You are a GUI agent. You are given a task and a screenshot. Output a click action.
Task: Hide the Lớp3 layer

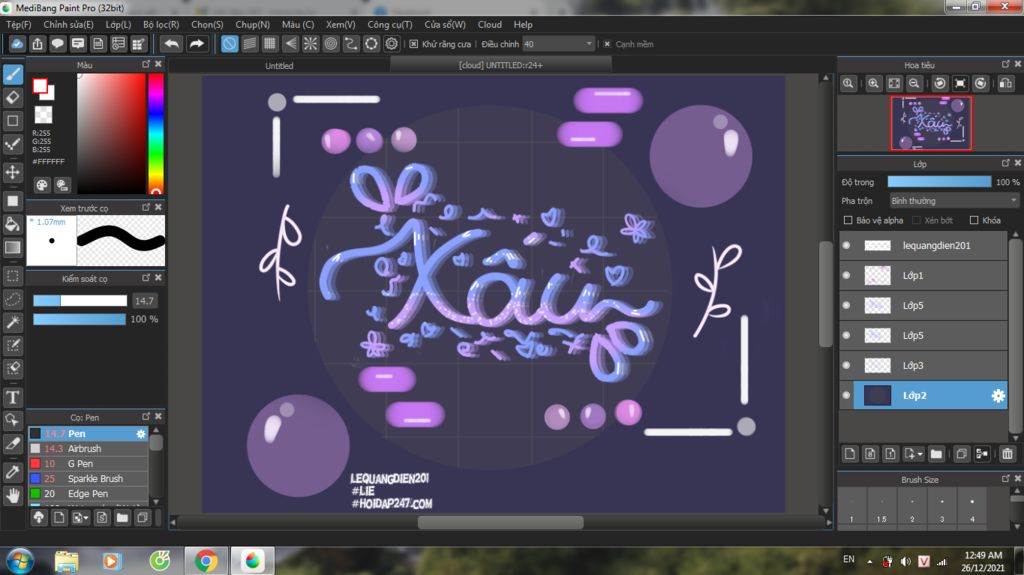point(846,365)
